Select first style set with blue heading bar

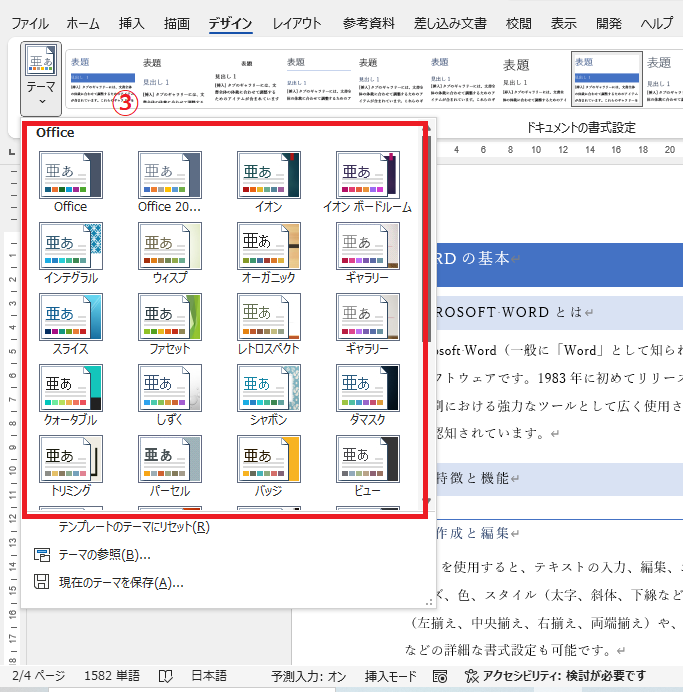coord(103,79)
